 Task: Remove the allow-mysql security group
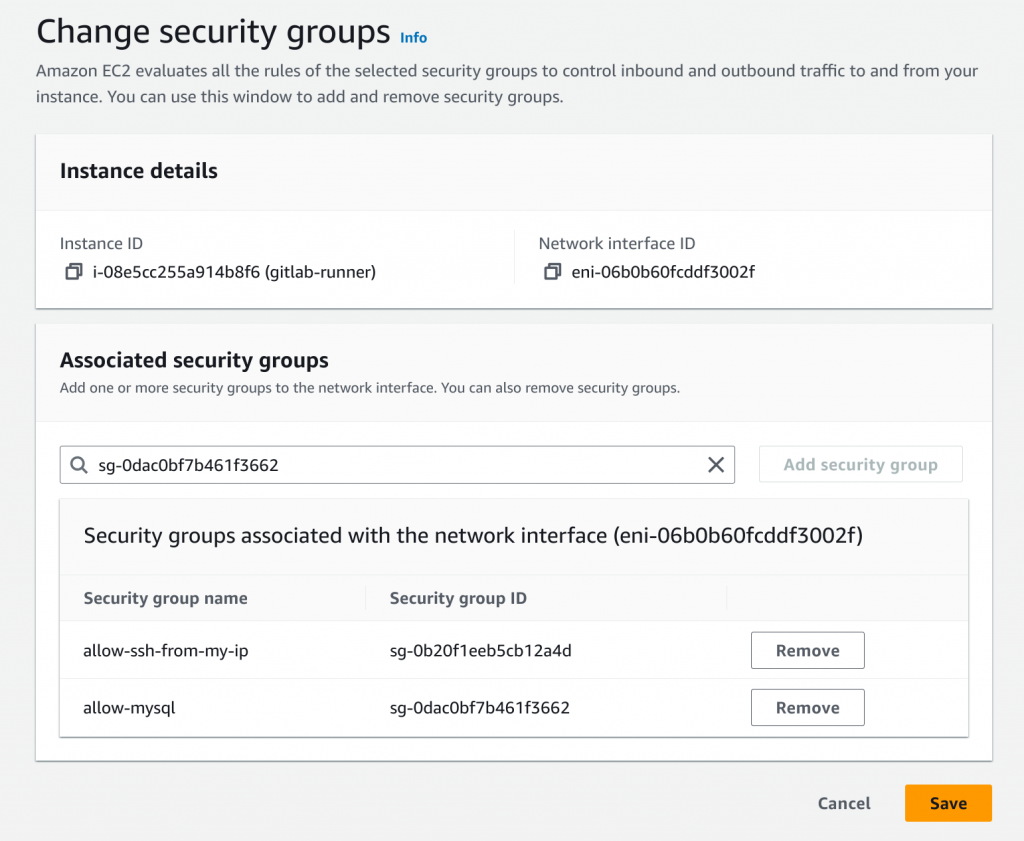click(x=807, y=708)
